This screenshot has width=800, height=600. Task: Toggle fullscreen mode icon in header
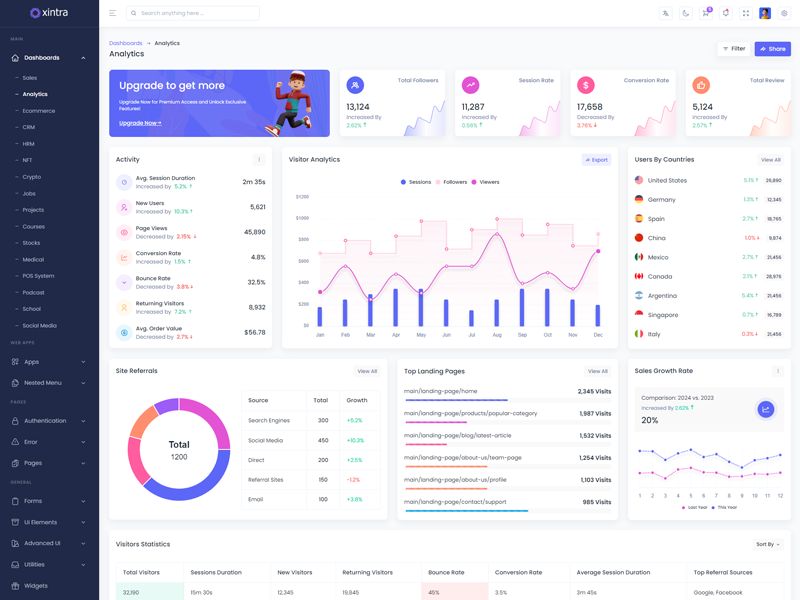[745, 13]
